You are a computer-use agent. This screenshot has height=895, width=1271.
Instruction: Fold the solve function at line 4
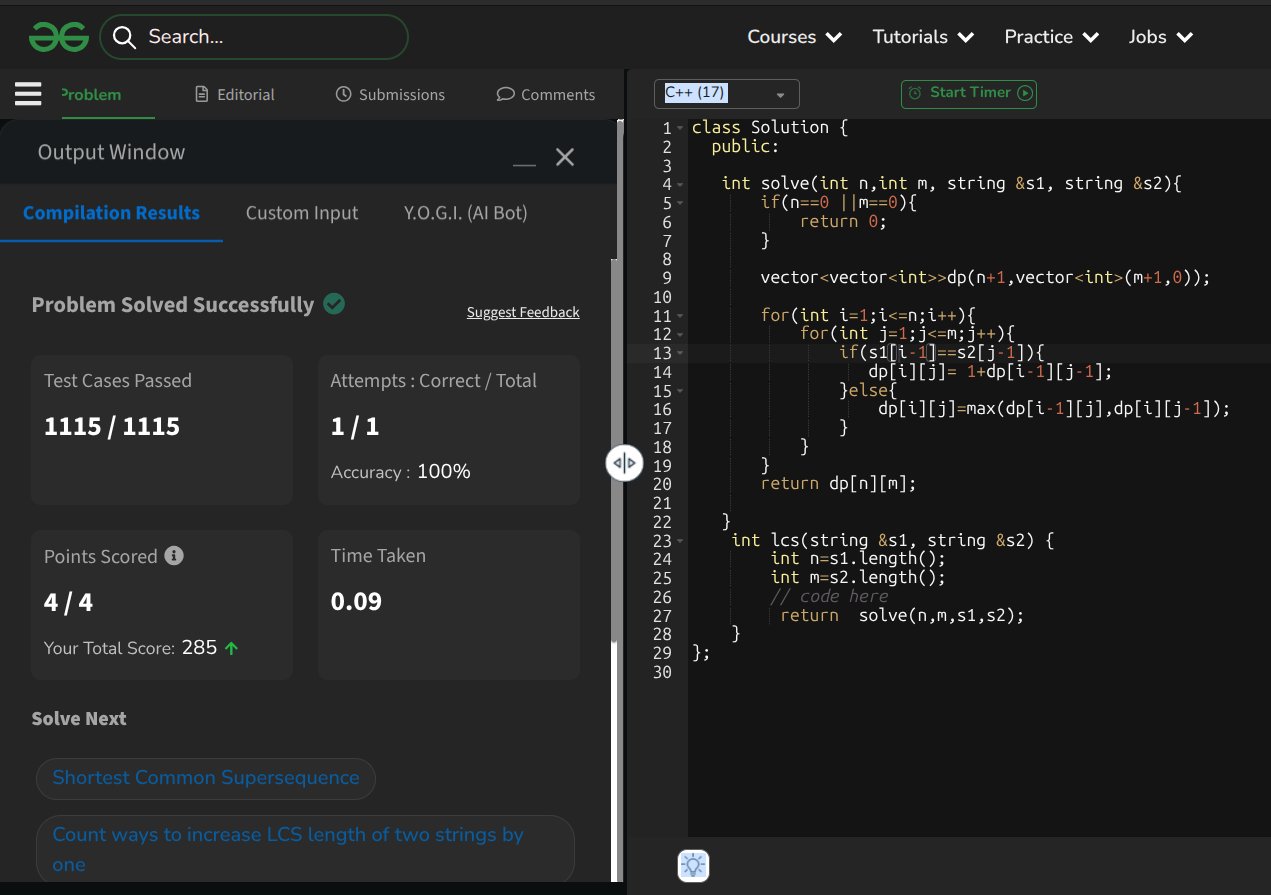click(x=681, y=184)
